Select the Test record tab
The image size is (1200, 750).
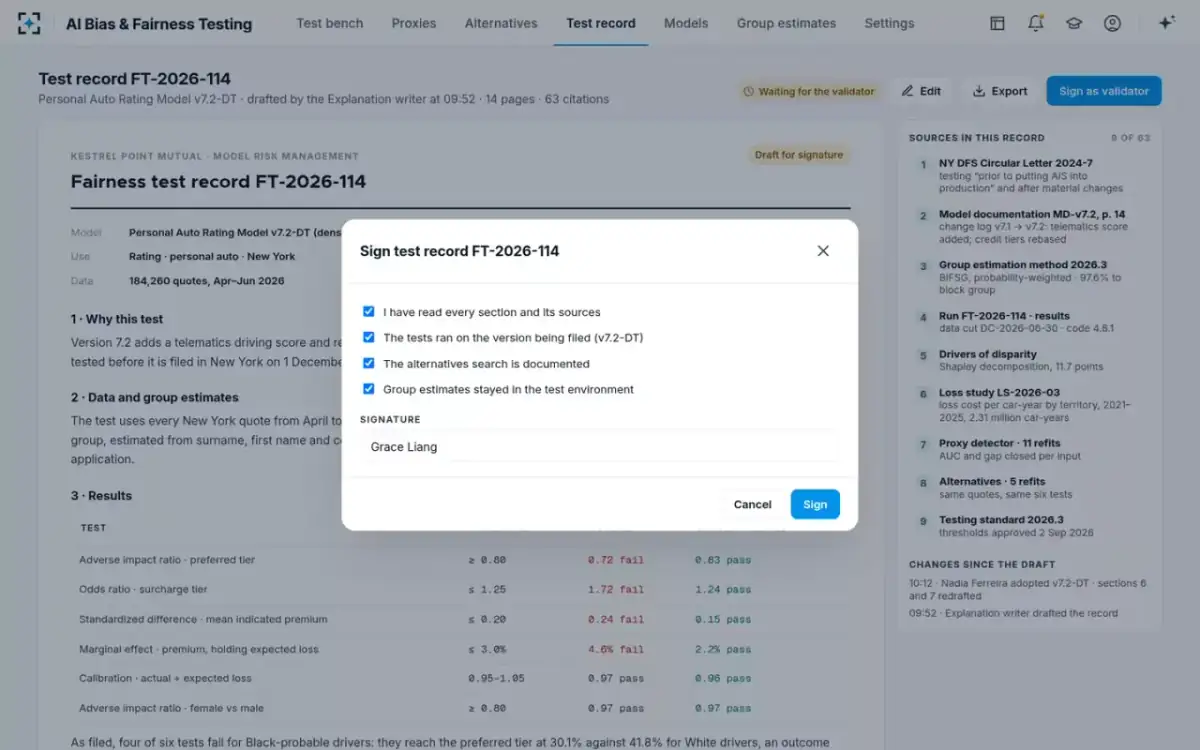pos(601,23)
